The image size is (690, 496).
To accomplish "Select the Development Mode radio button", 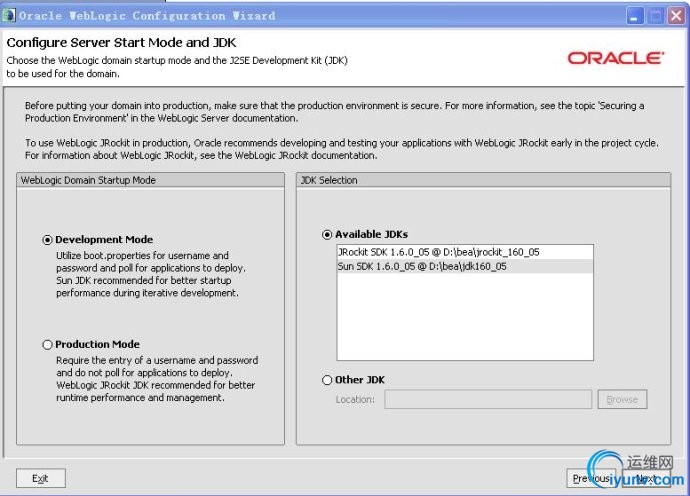I will coord(48,240).
